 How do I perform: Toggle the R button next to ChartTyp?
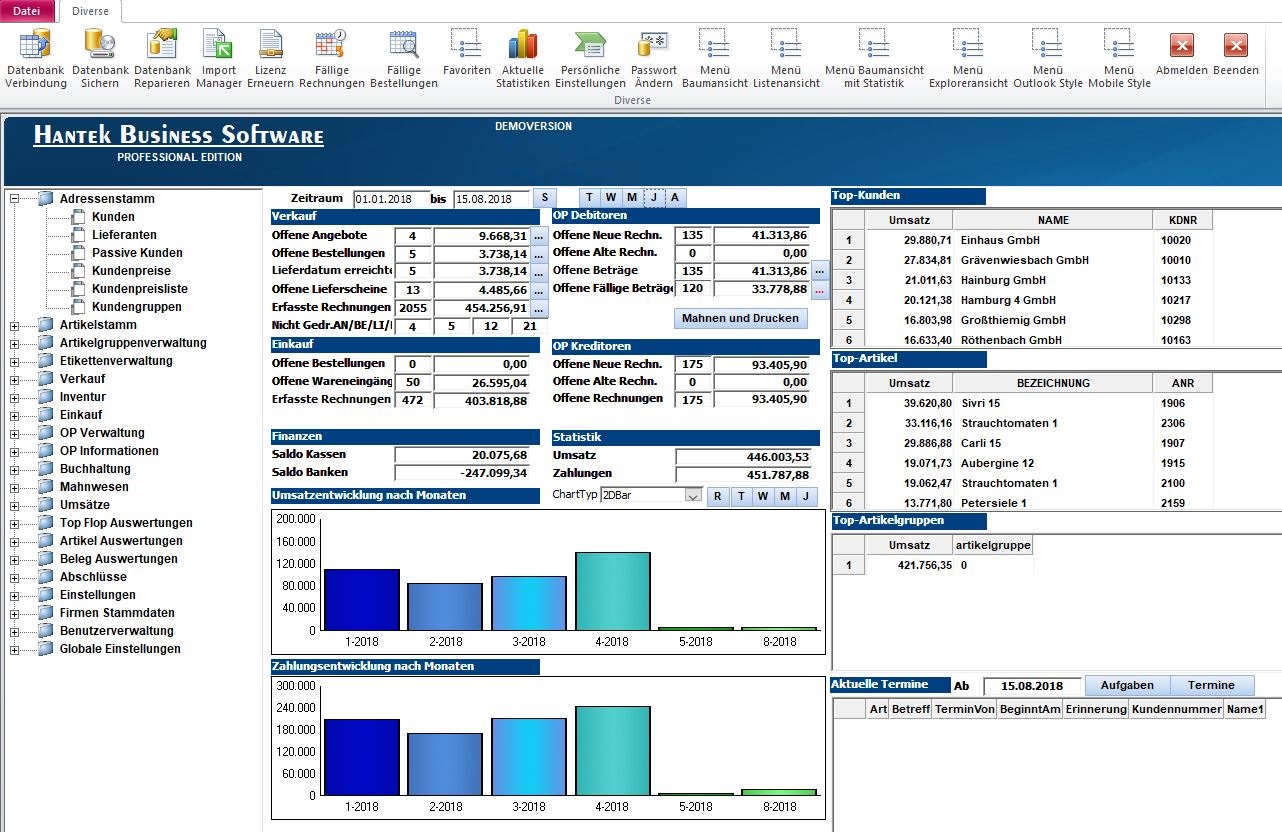coord(718,496)
